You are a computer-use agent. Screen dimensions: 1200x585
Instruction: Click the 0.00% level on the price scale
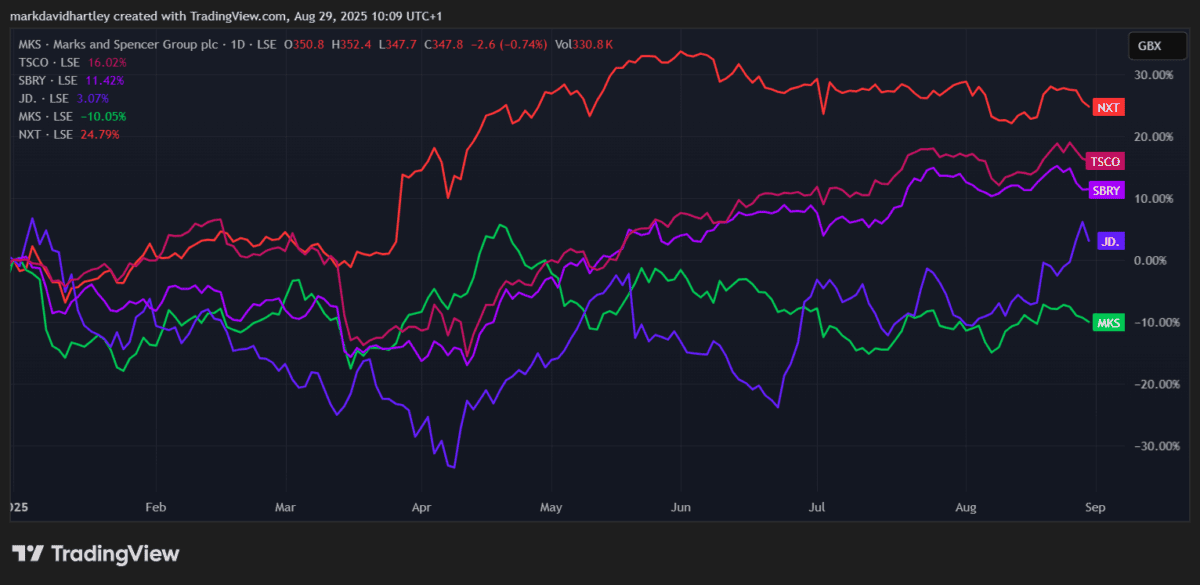(1153, 261)
